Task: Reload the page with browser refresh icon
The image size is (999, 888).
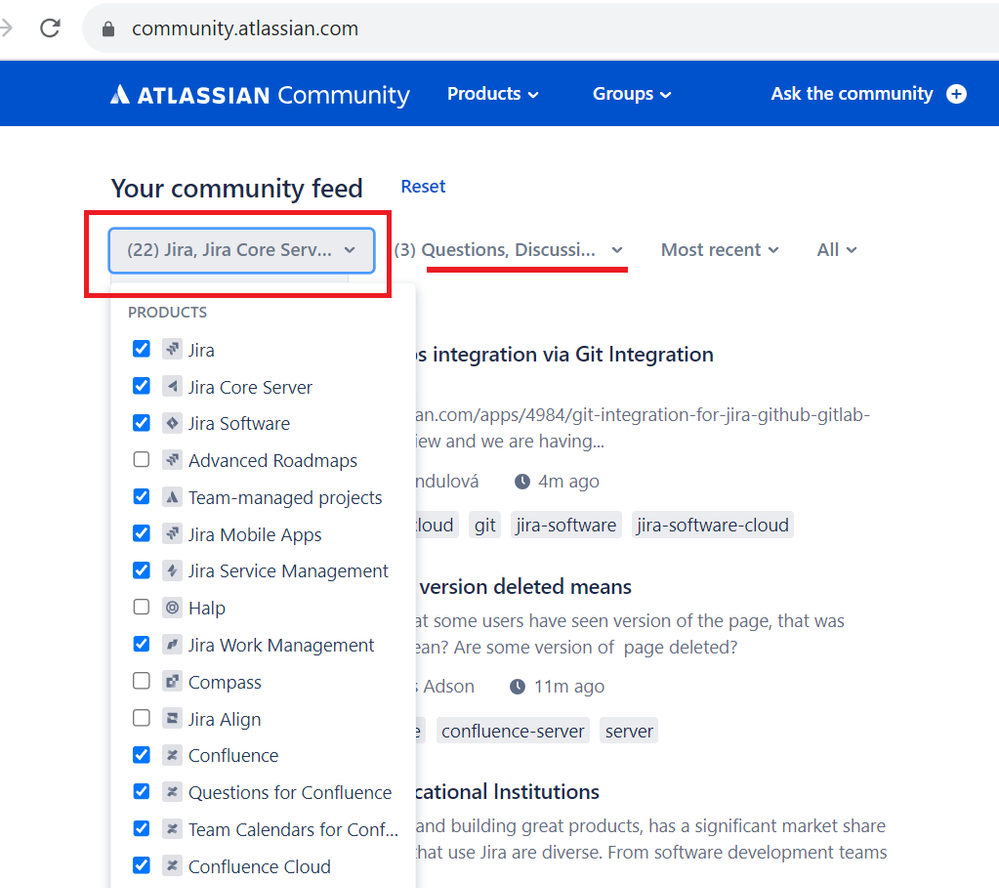Action: pyautogui.click(x=50, y=28)
